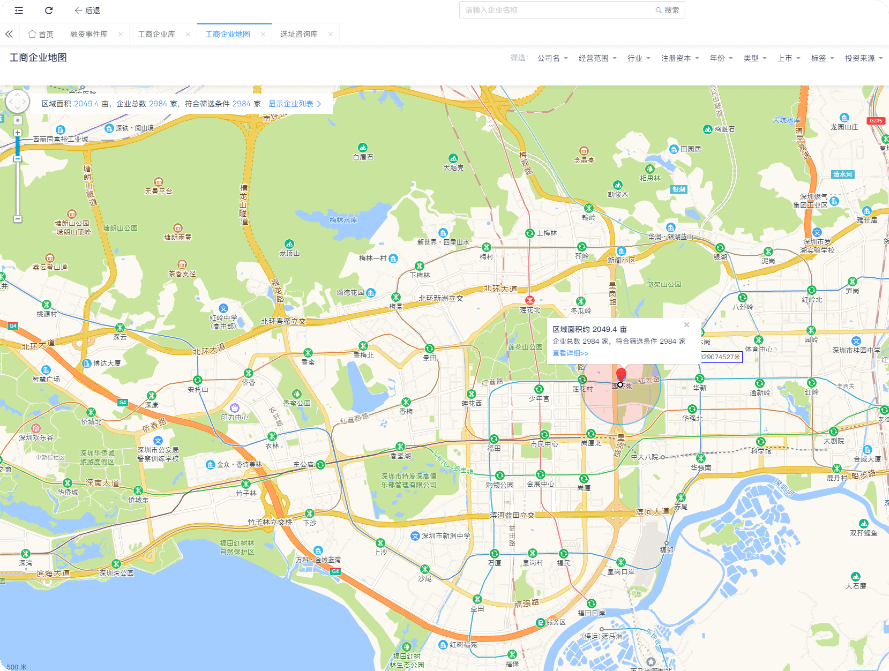Image resolution: width=889 pixels, height=671 pixels.
Task: Open the 标签 filter dropdown
Action: coord(822,58)
